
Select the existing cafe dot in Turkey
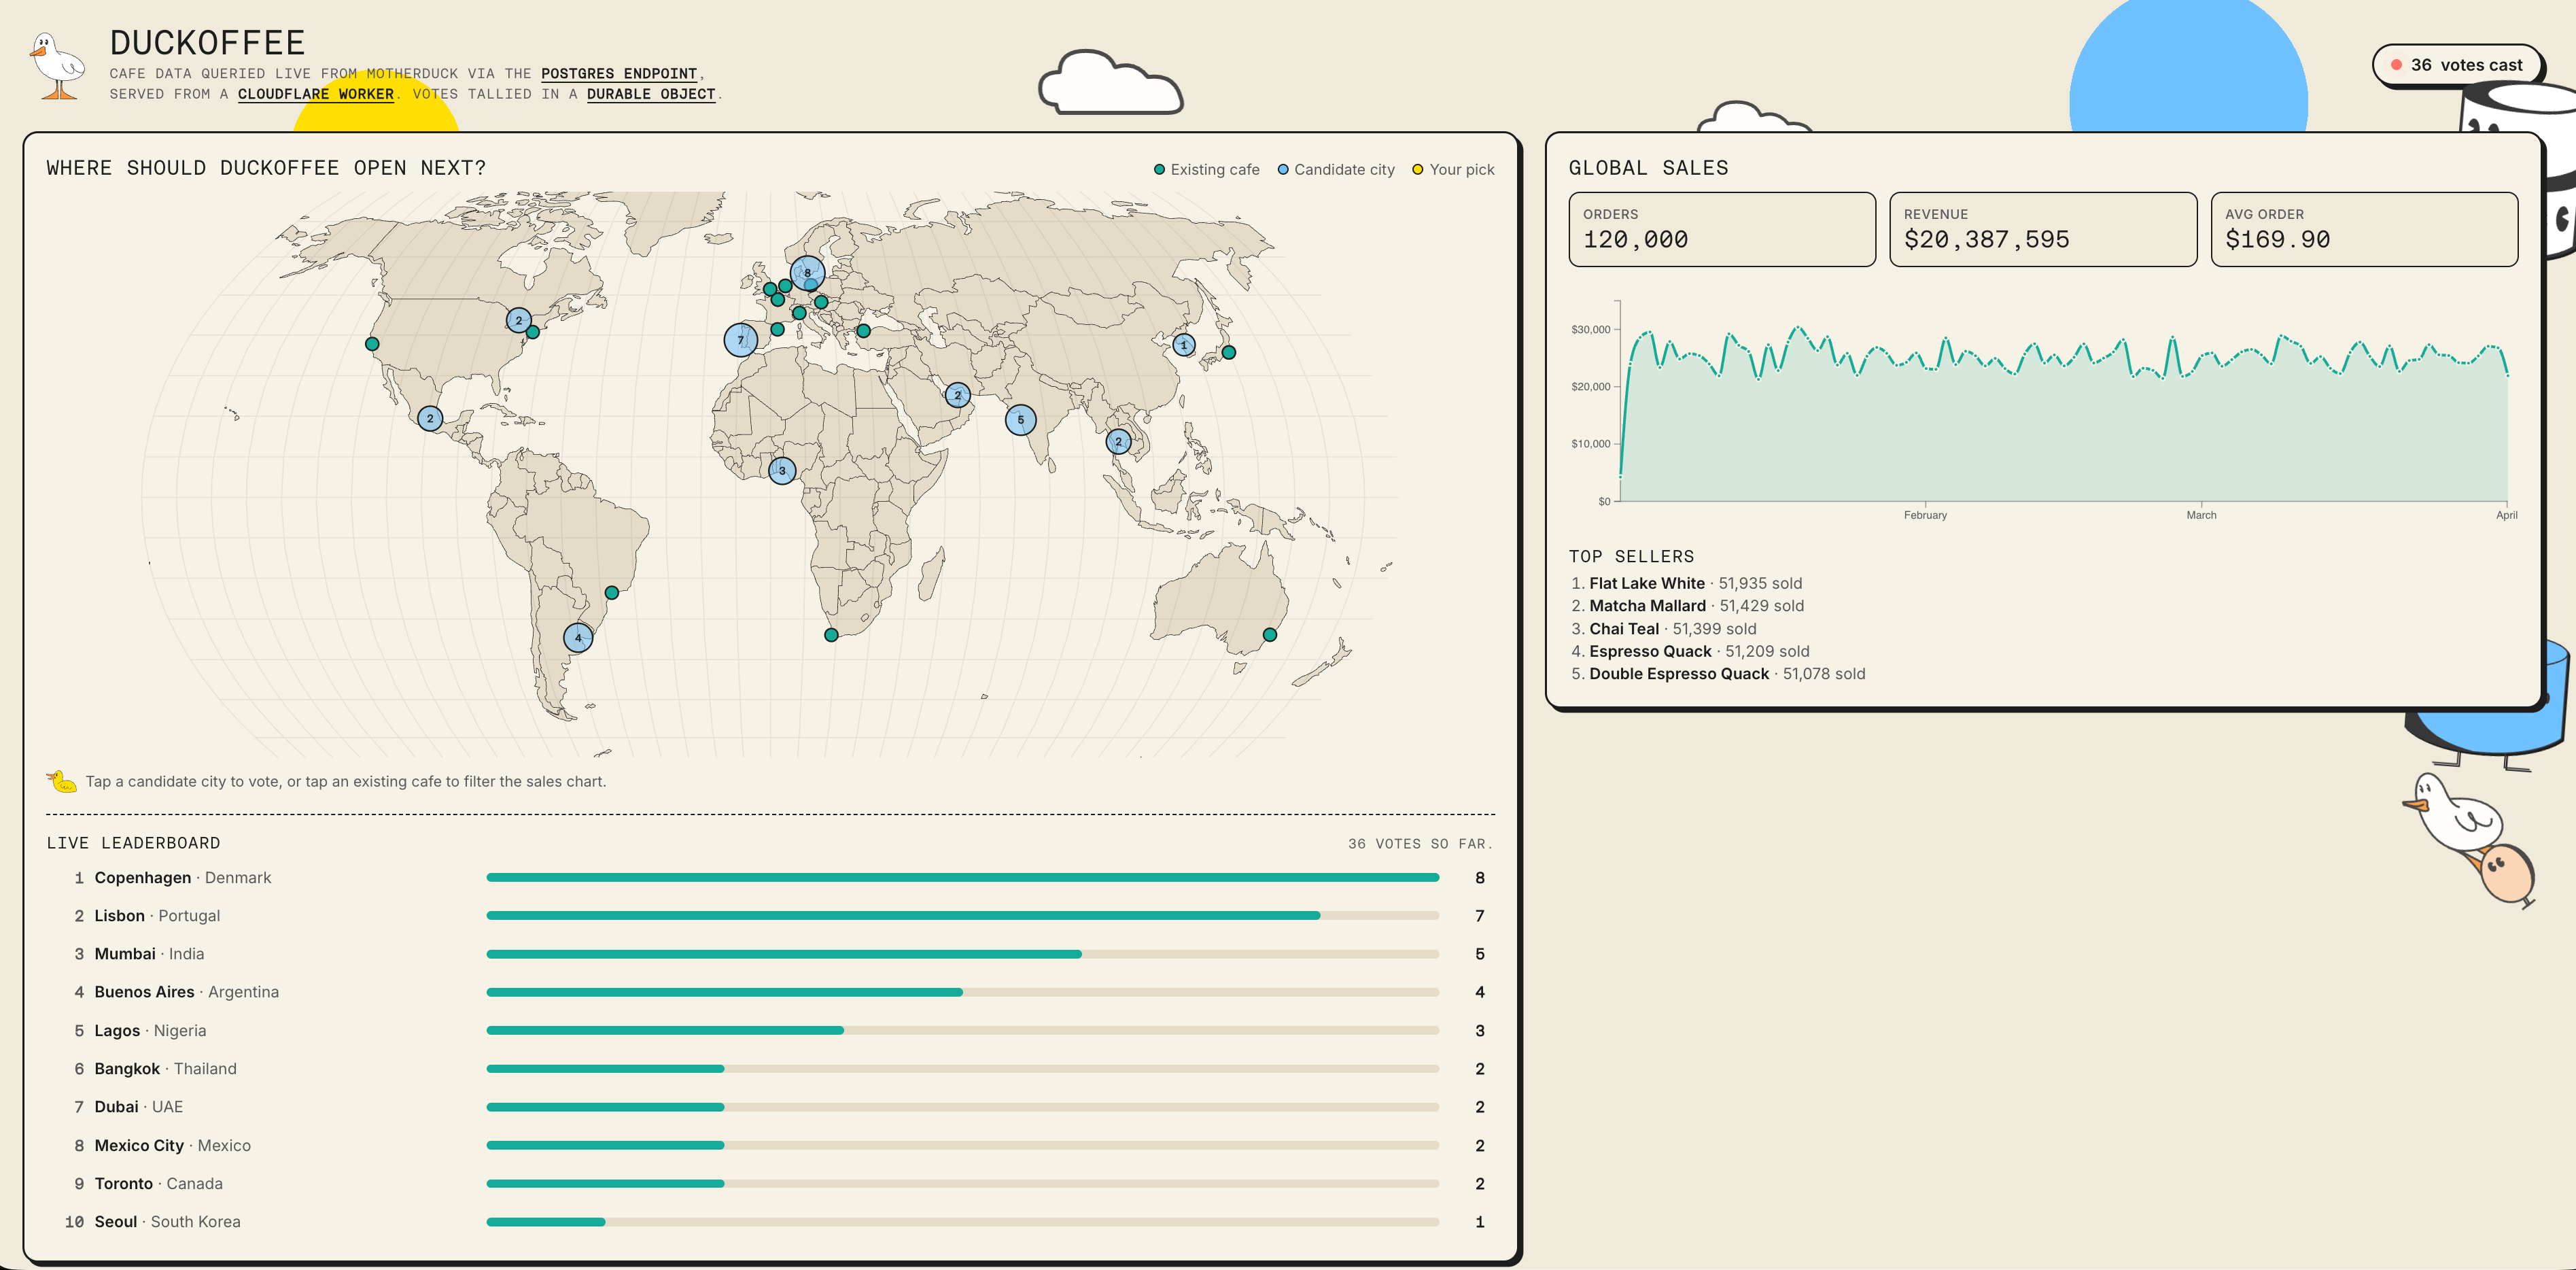[x=864, y=331]
